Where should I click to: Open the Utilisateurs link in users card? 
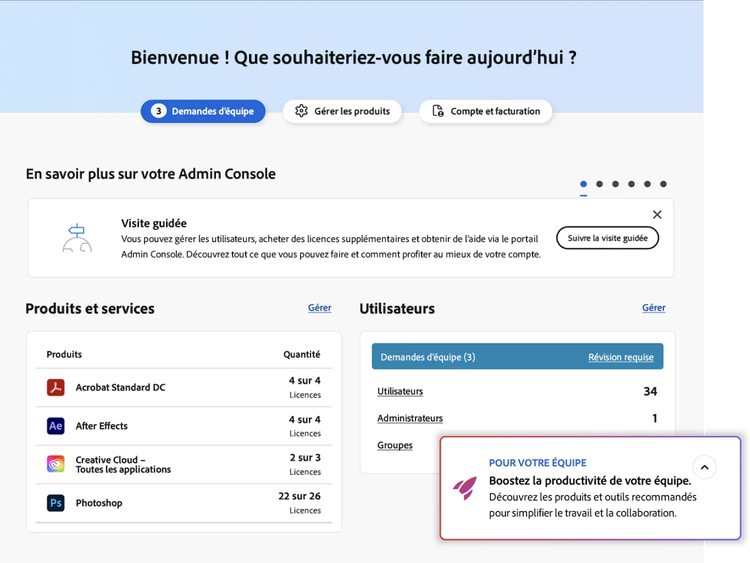(400, 391)
